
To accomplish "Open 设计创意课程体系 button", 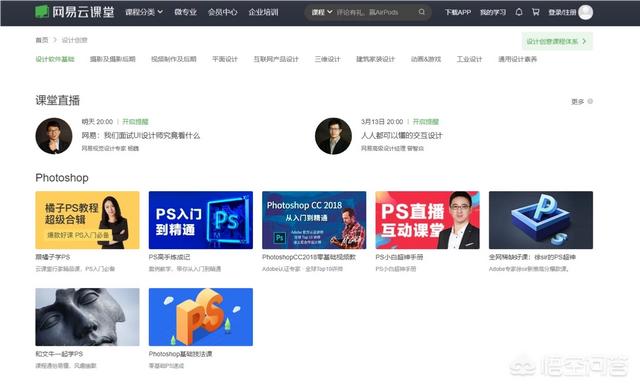I will tap(557, 41).
